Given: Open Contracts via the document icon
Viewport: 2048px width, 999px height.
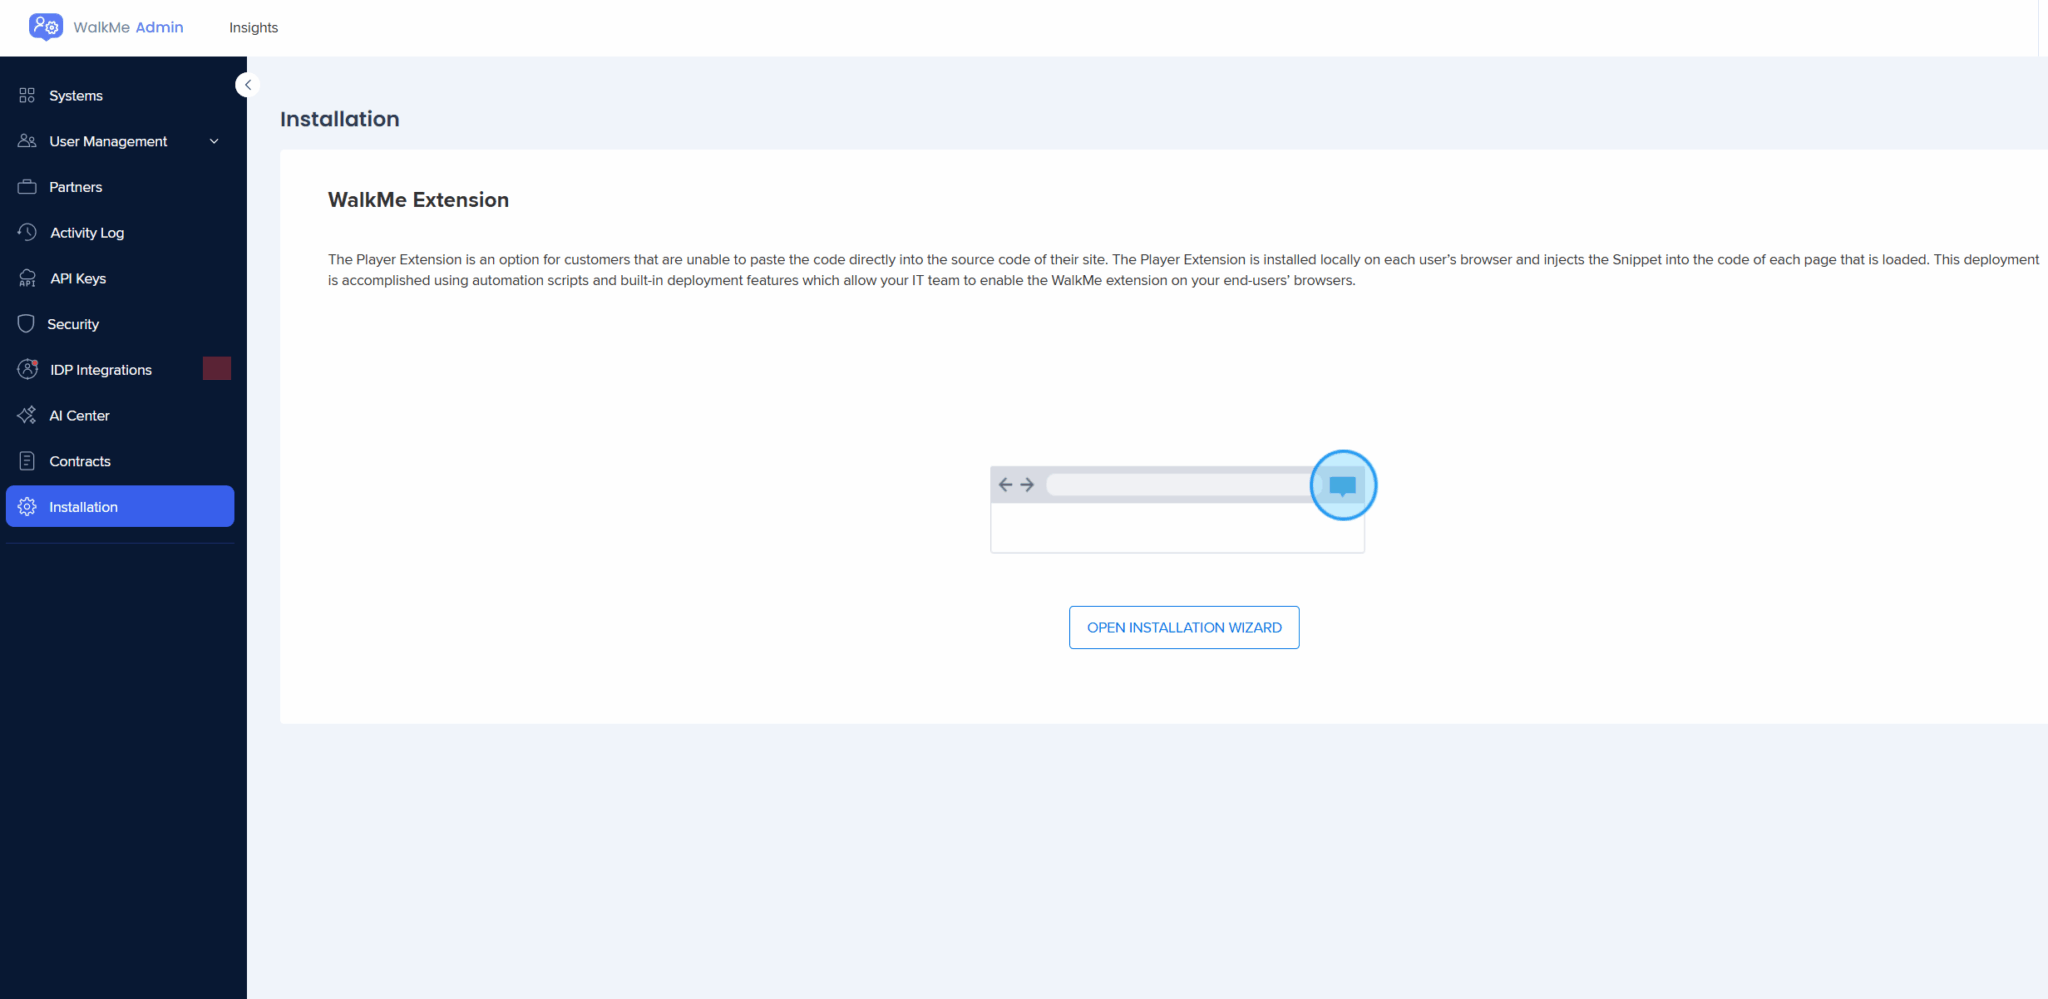Looking at the screenshot, I should (x=28, y=460).
